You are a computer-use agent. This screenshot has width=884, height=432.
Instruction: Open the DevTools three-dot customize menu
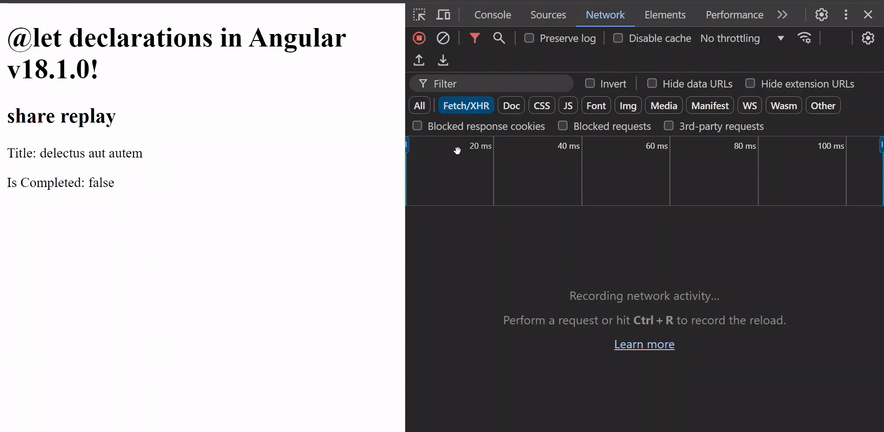pos(846,15)
